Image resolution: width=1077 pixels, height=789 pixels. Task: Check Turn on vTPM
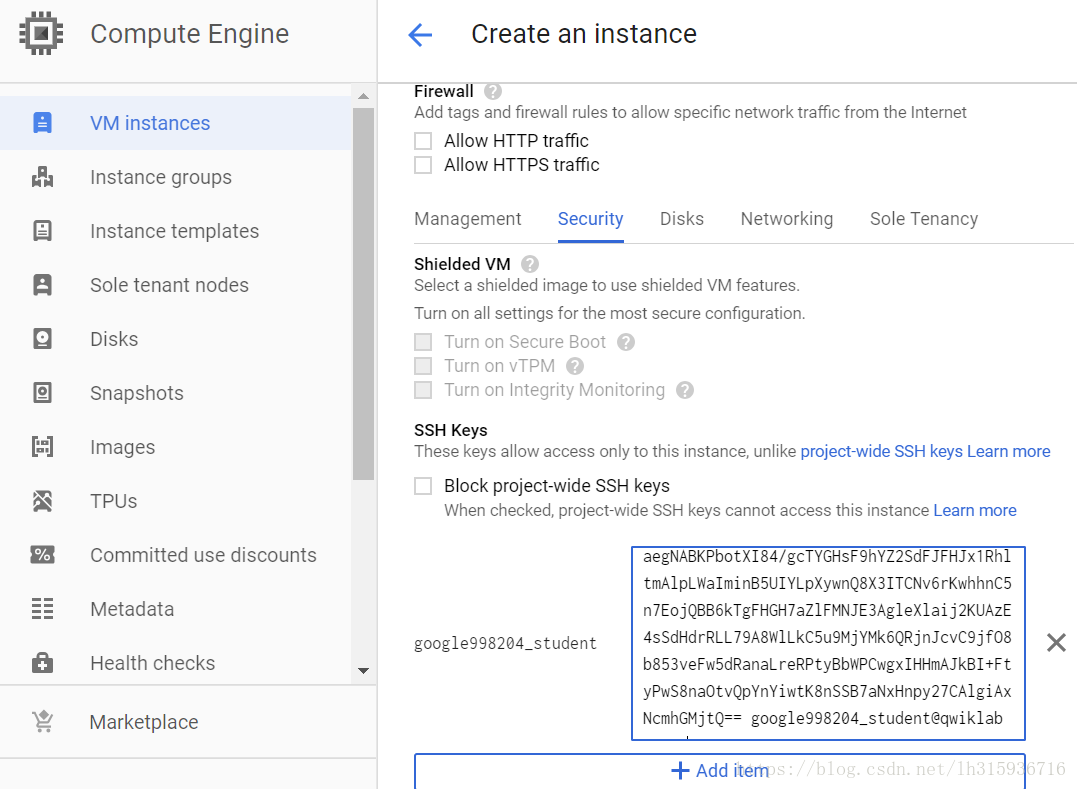[x=423, y=366]
